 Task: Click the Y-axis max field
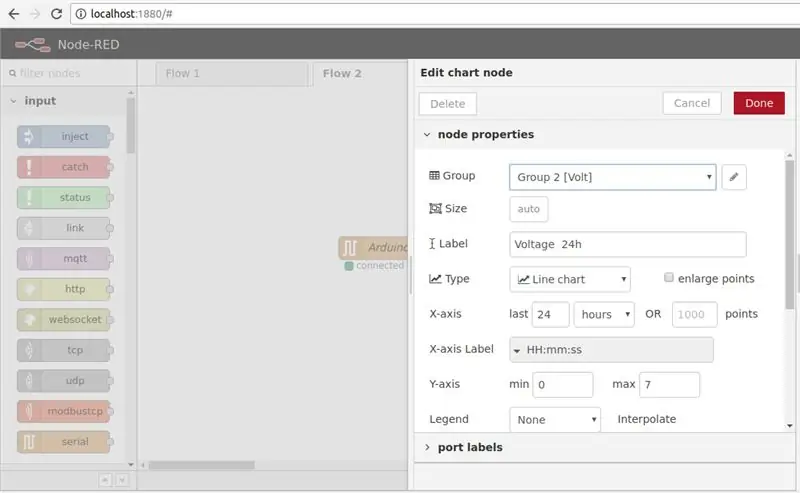669,385
